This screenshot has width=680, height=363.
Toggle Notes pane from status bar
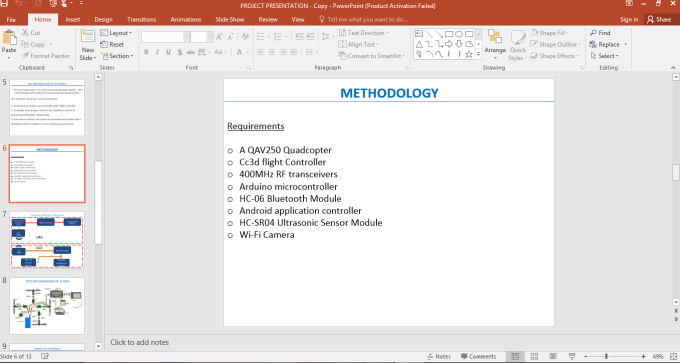(439, 356)
